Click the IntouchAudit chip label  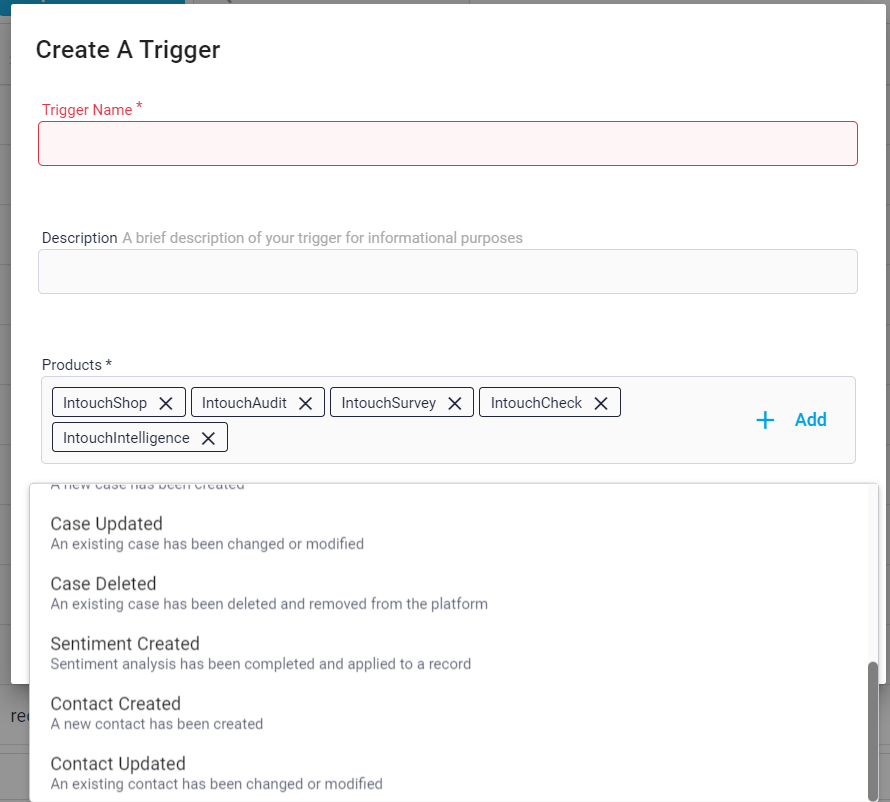coord(244,403)
